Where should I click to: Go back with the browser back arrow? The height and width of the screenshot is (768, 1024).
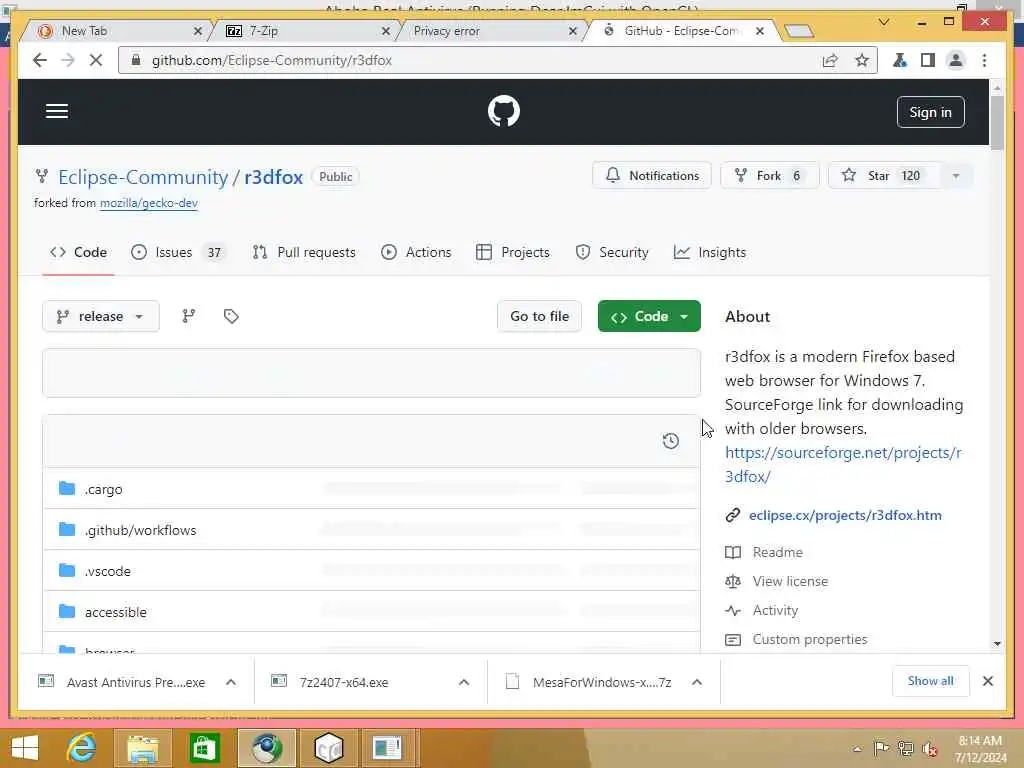coord(39,60)
